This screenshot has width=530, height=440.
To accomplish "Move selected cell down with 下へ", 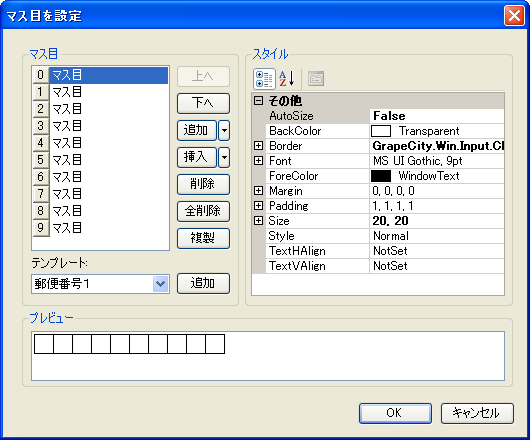I will pyautogui.click(x=203, y=103).
